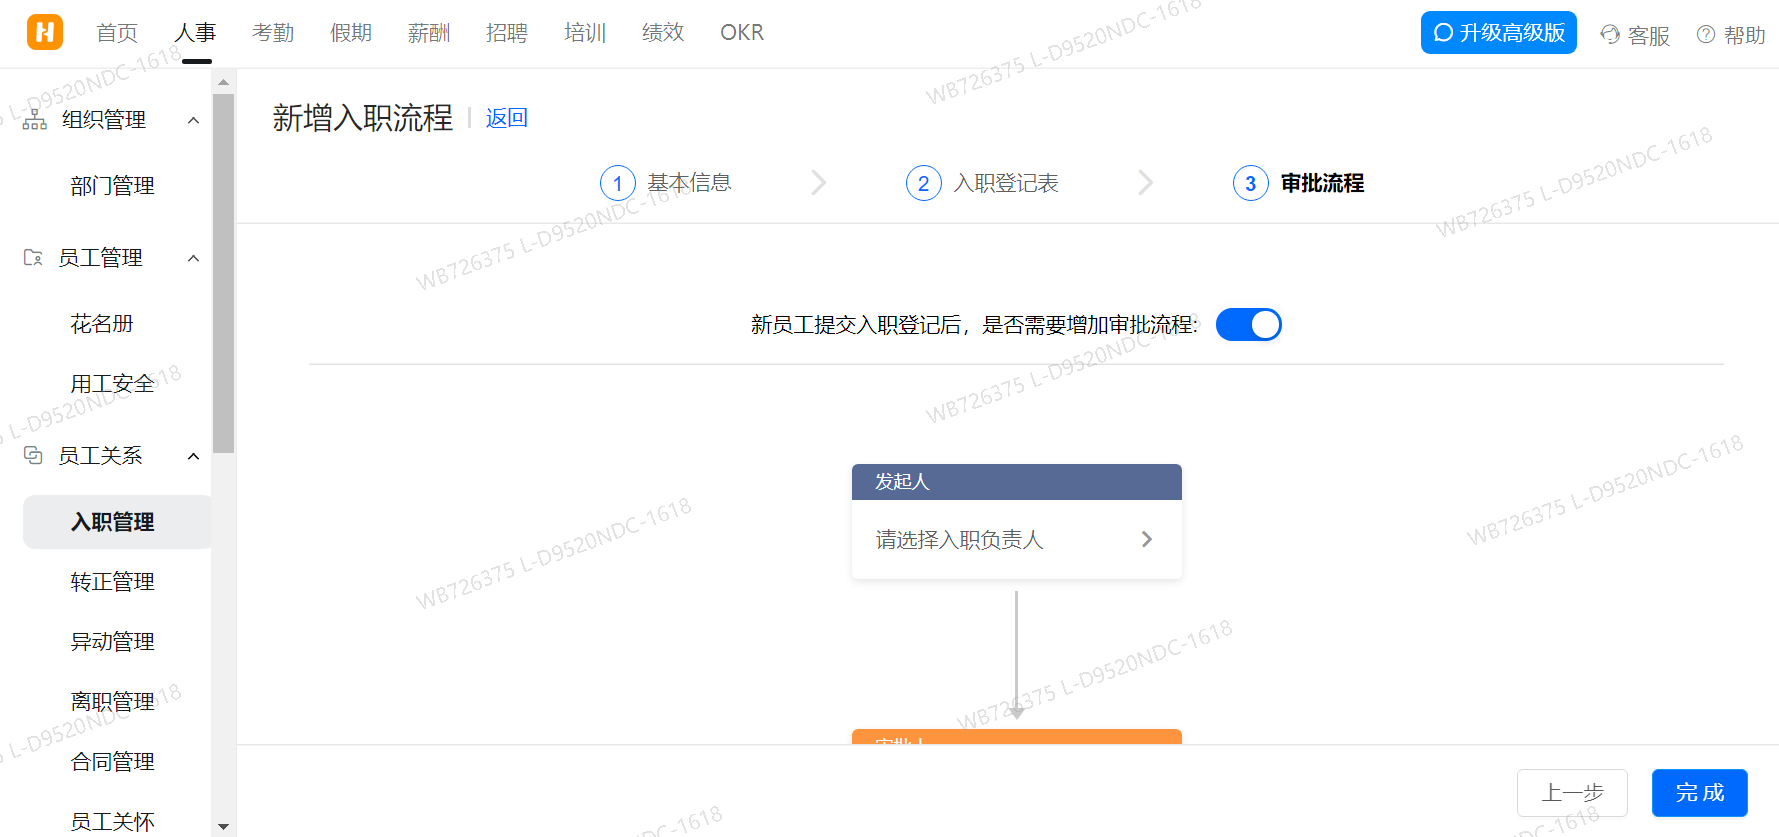This screenshot has width=1779, height=837.
Task: Click the 上一步 button
Action: (1572, 793)
